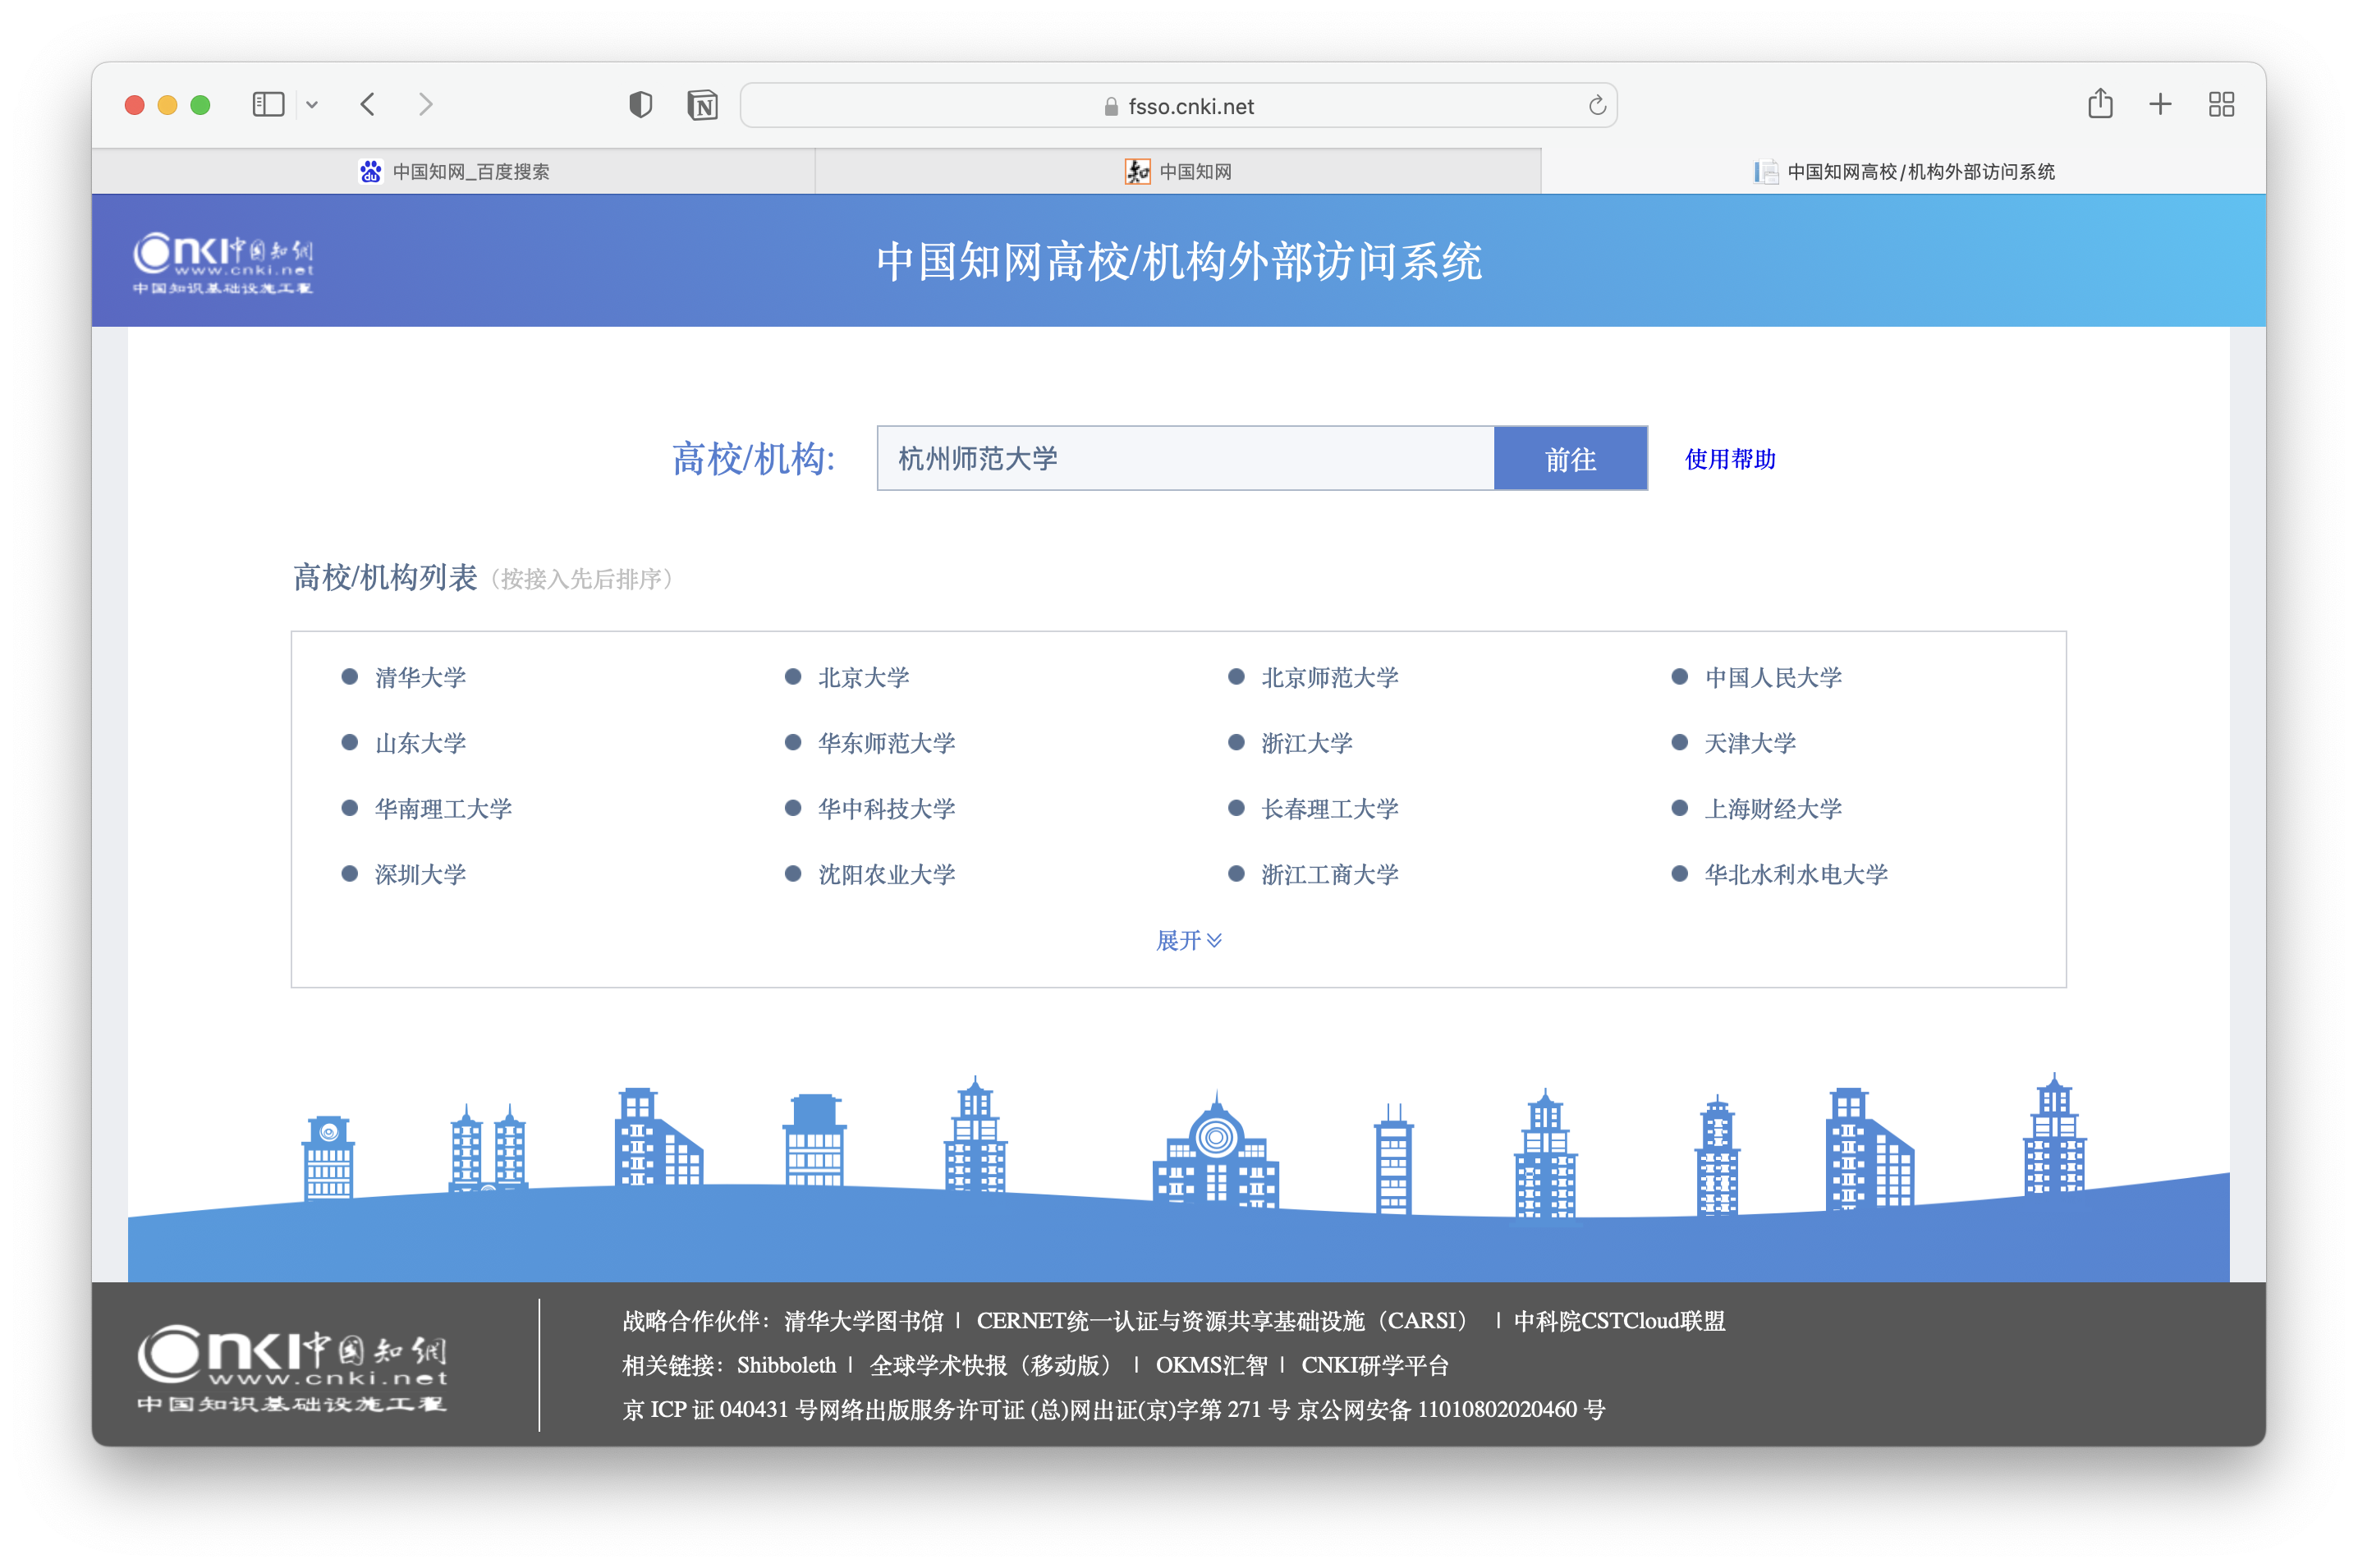2358x1568 pixels.
Task: Click the 高校/机构 search input field
Action: [x=1185, y=459]
